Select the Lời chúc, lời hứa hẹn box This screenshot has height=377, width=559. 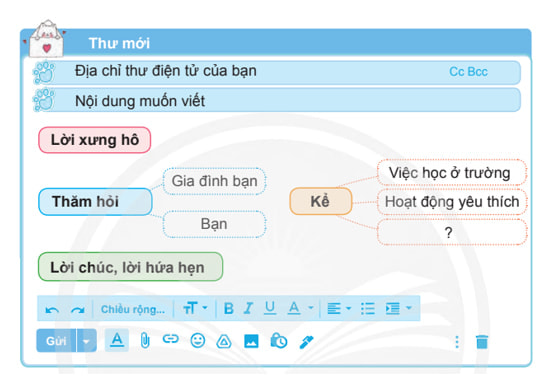[130, 267]
